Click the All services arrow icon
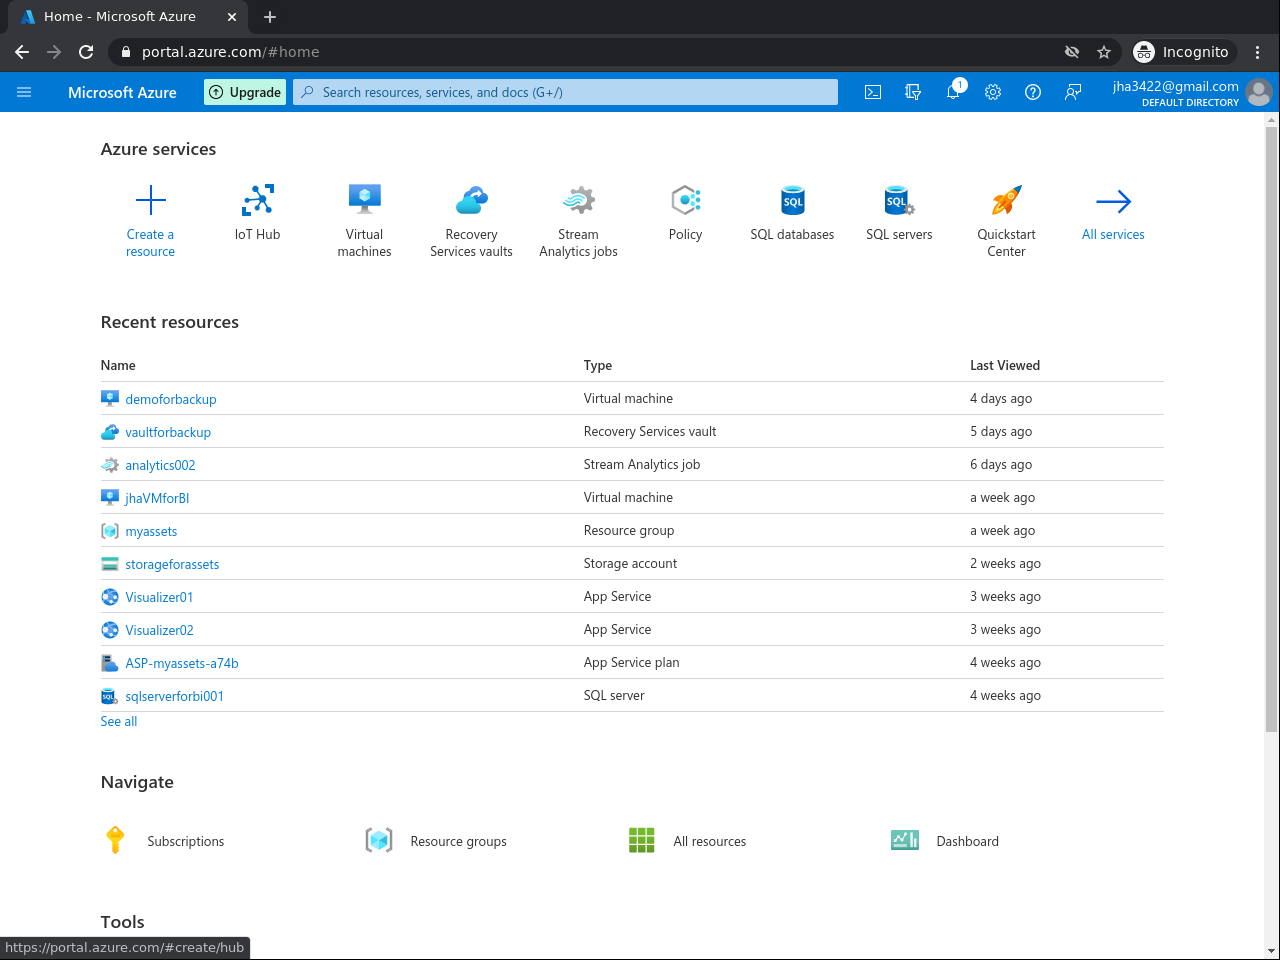1280x960 pixels. 1113,201
